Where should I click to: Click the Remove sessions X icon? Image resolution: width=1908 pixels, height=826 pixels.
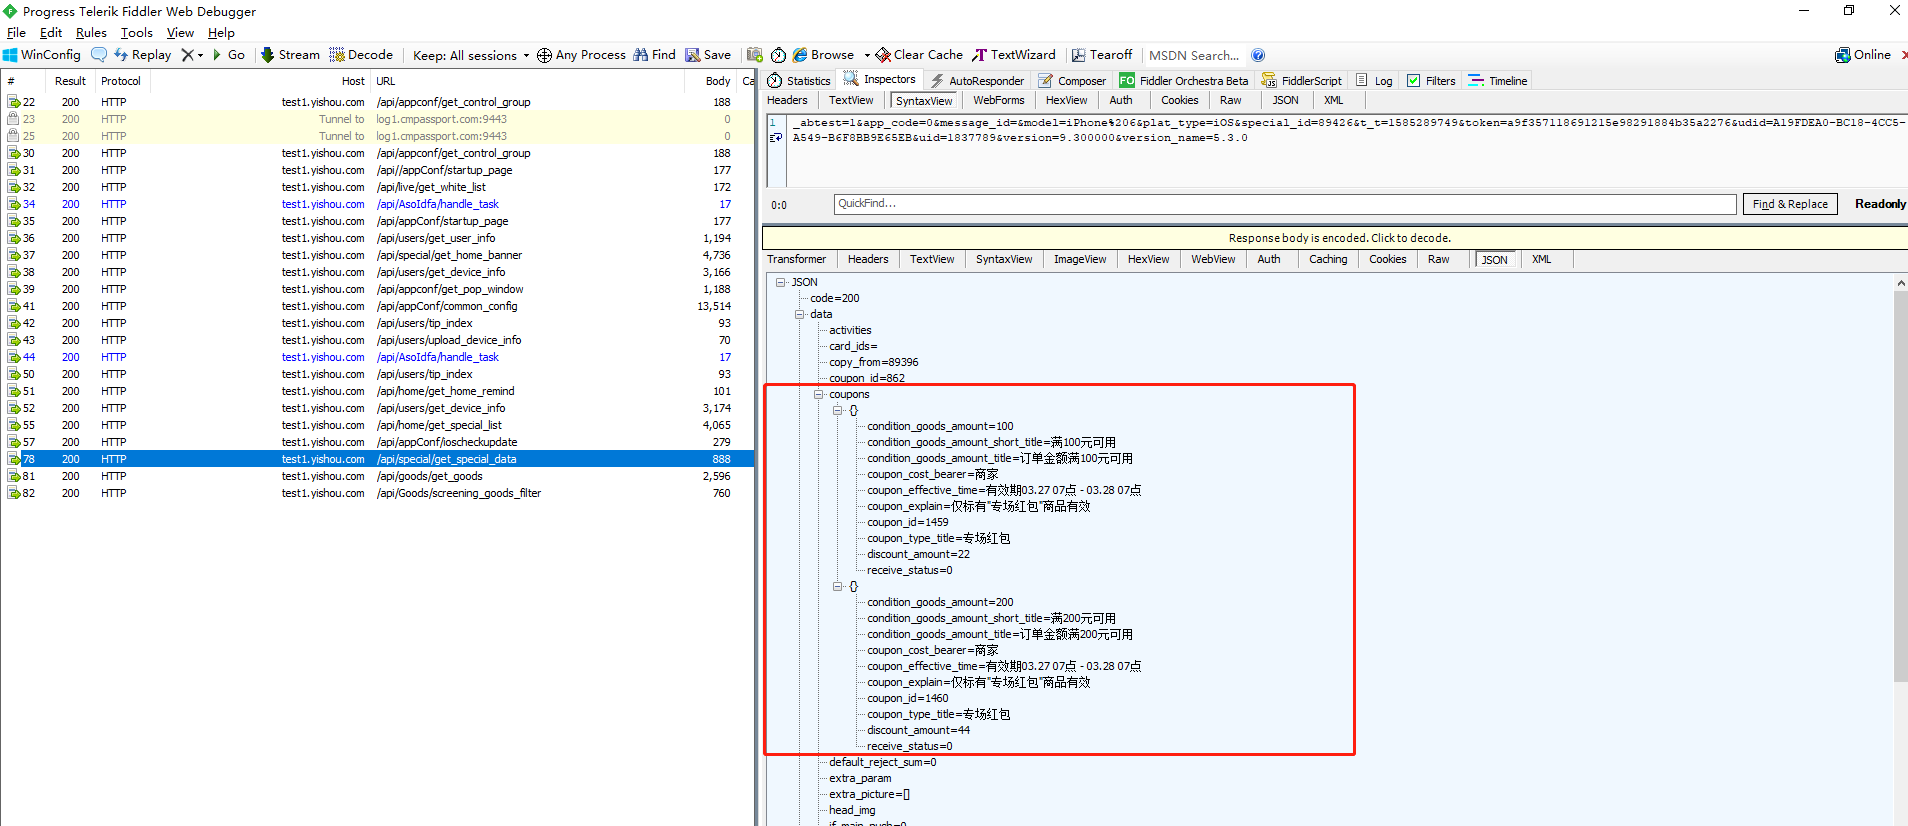point(187,55)
